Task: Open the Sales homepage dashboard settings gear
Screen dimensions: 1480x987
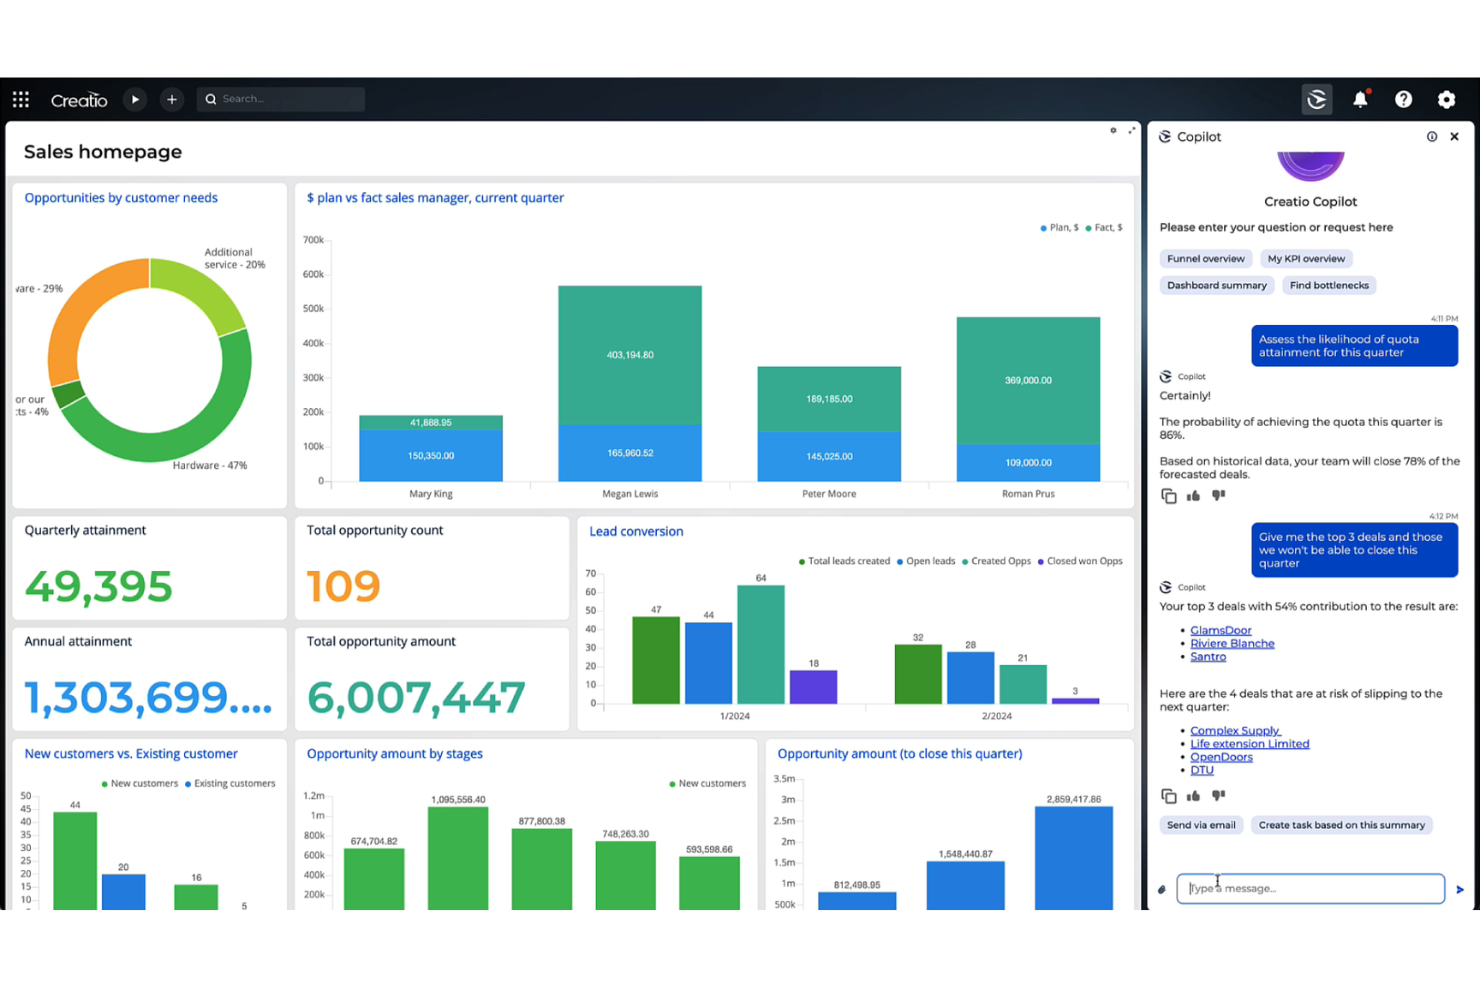Action: pyautogui.click(x=1113, y=130)
